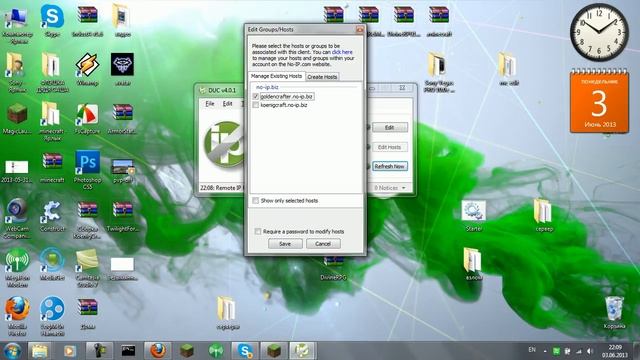640x360 pixels.
Task: Open the Recycle Bin (Корзина)
Action: 614,313
